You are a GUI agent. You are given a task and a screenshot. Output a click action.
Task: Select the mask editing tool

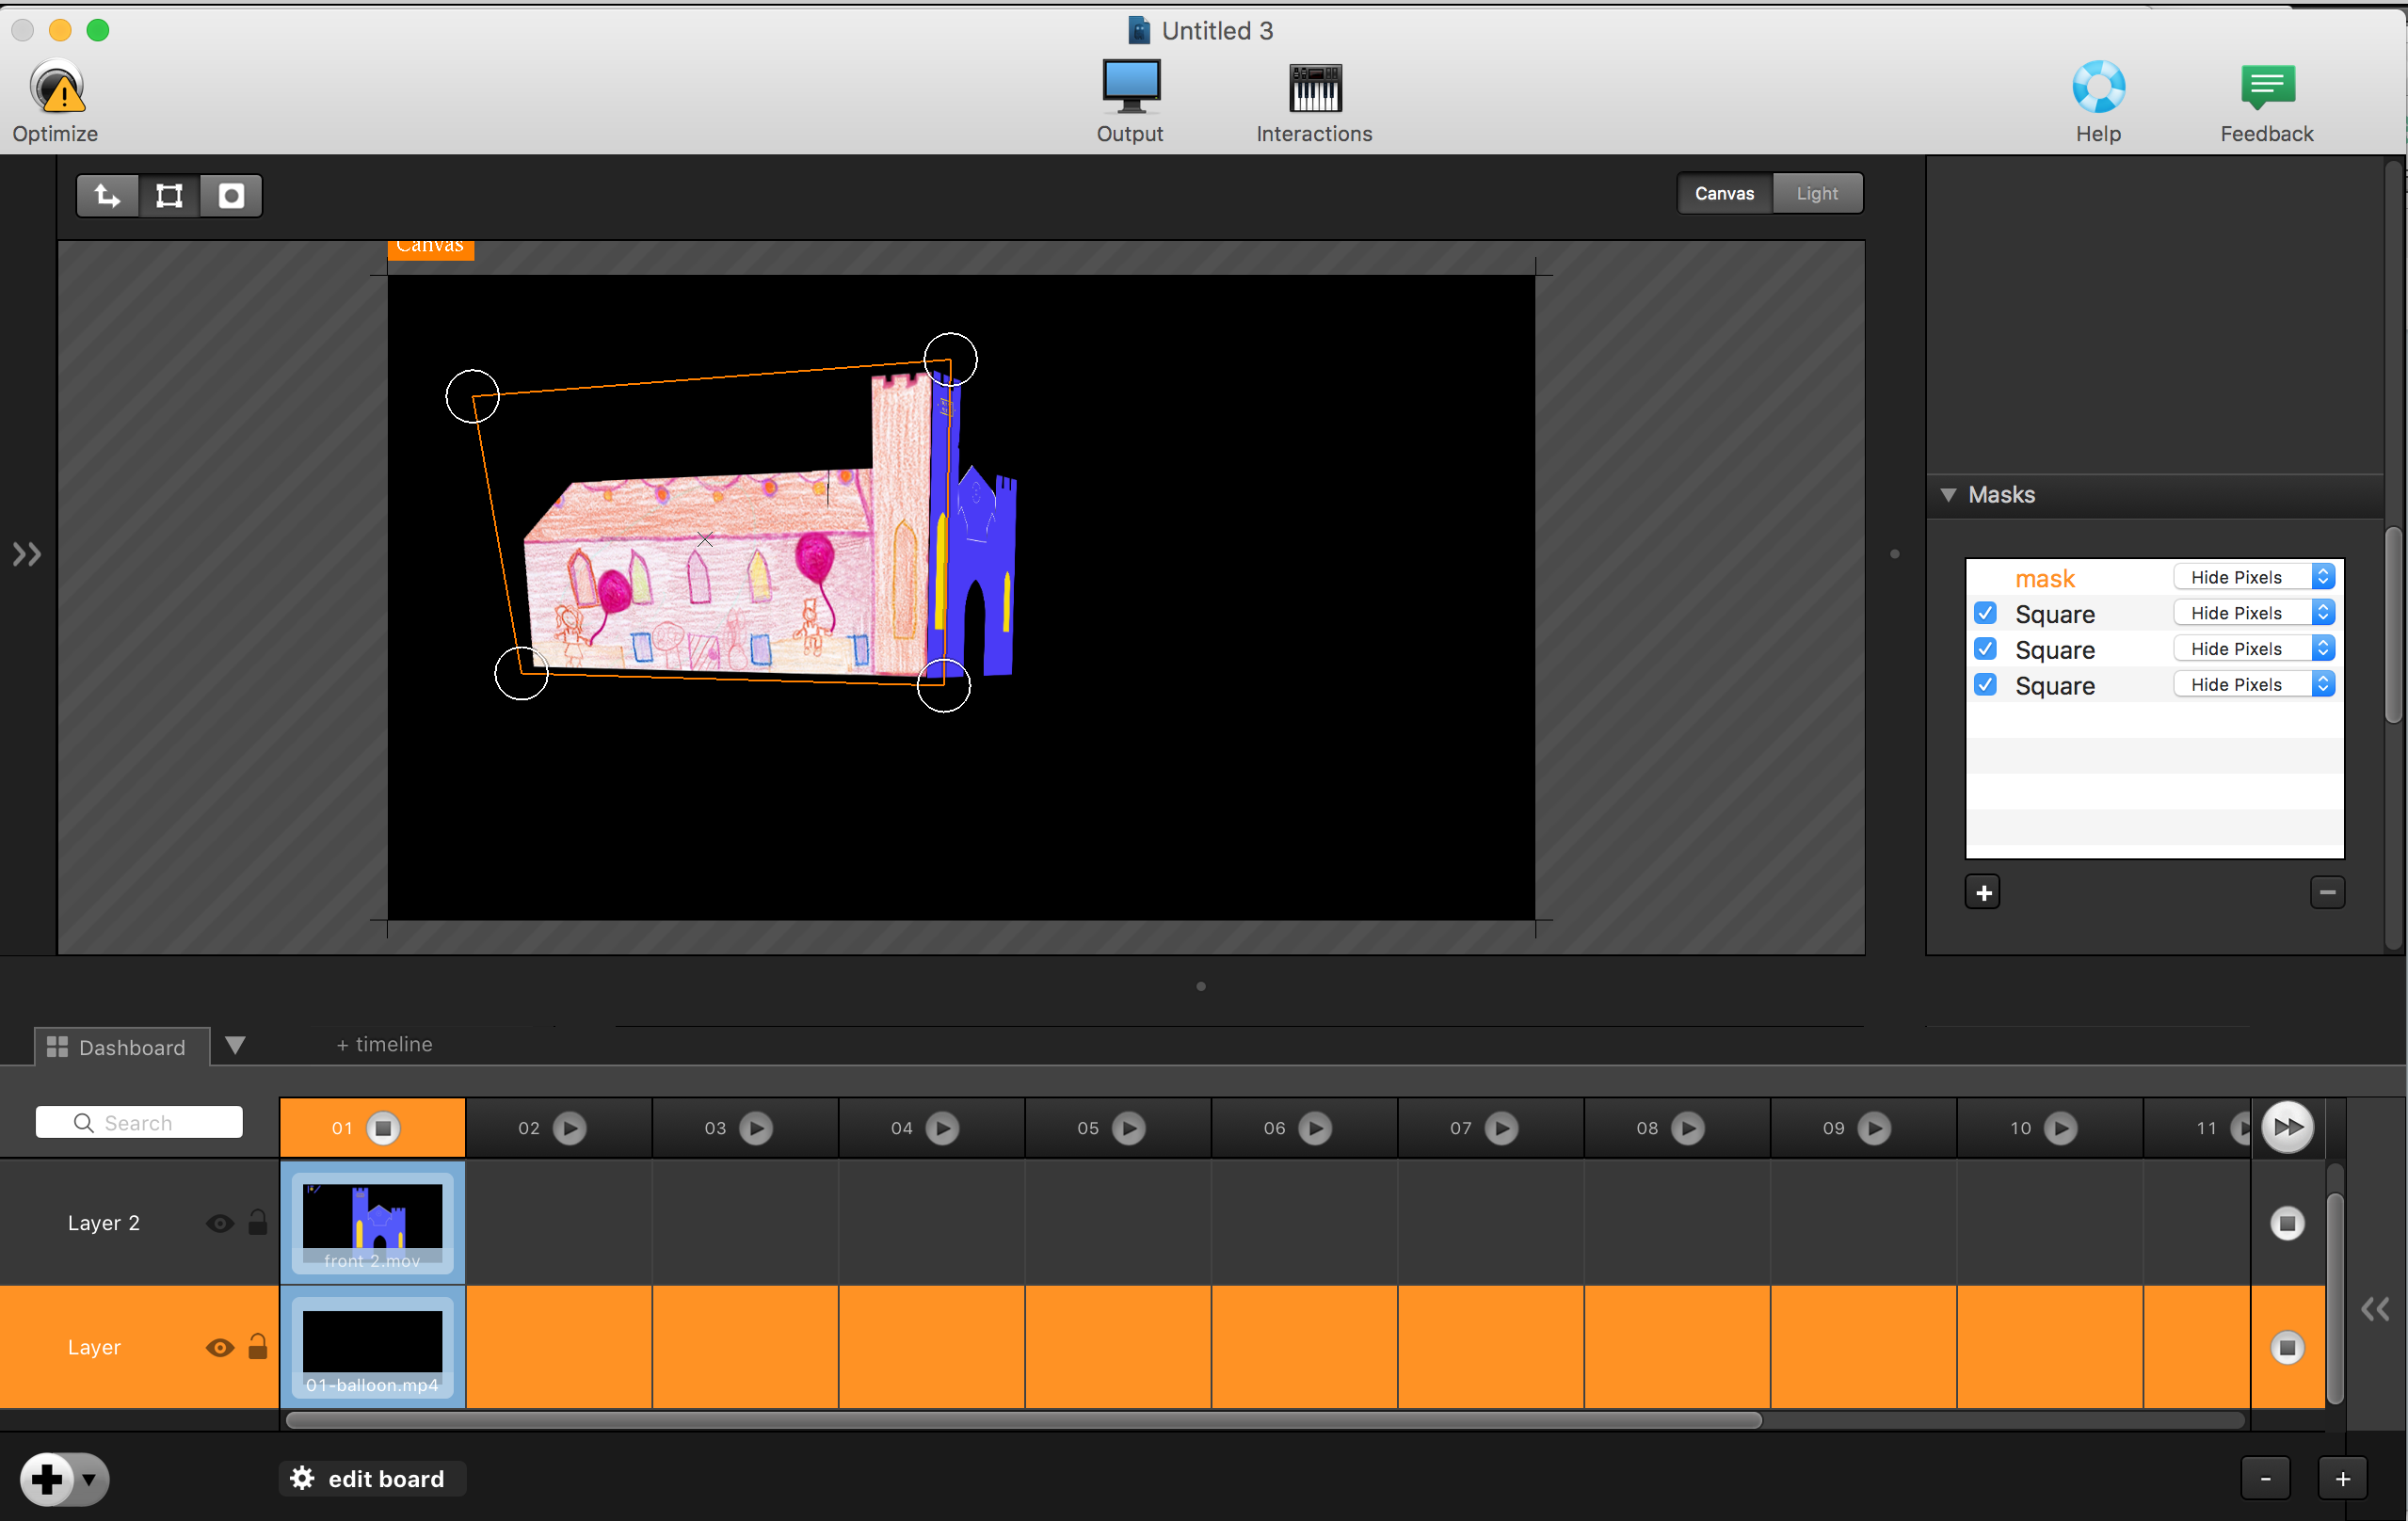pos(230,195)
